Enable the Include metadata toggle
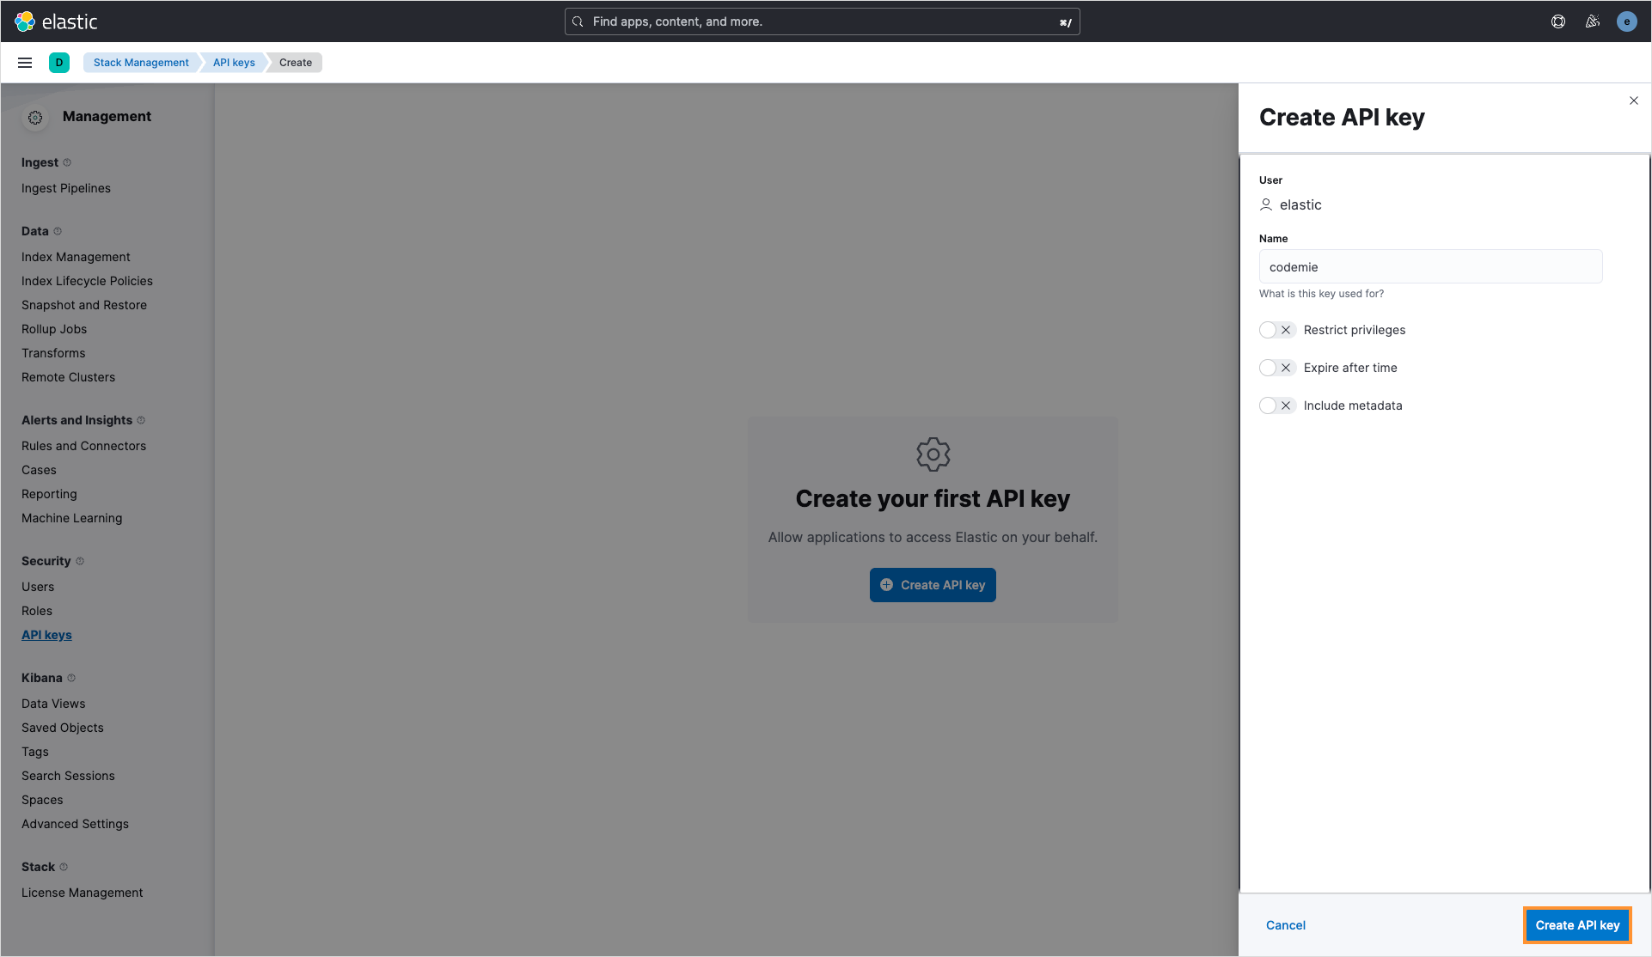Image resolution: width=1652 pixels, height=957 pixels. pyautogui.click(x=1277, y=405)
